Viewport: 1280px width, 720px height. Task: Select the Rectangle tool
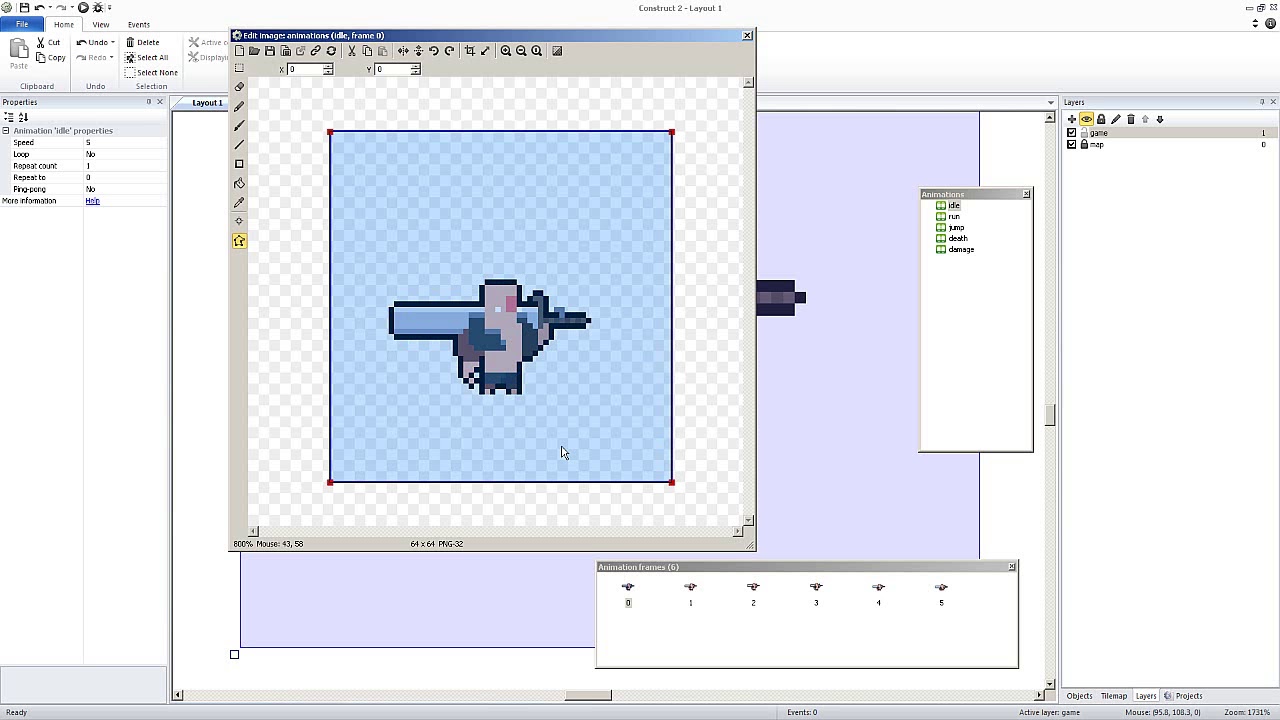click(239, 164)
